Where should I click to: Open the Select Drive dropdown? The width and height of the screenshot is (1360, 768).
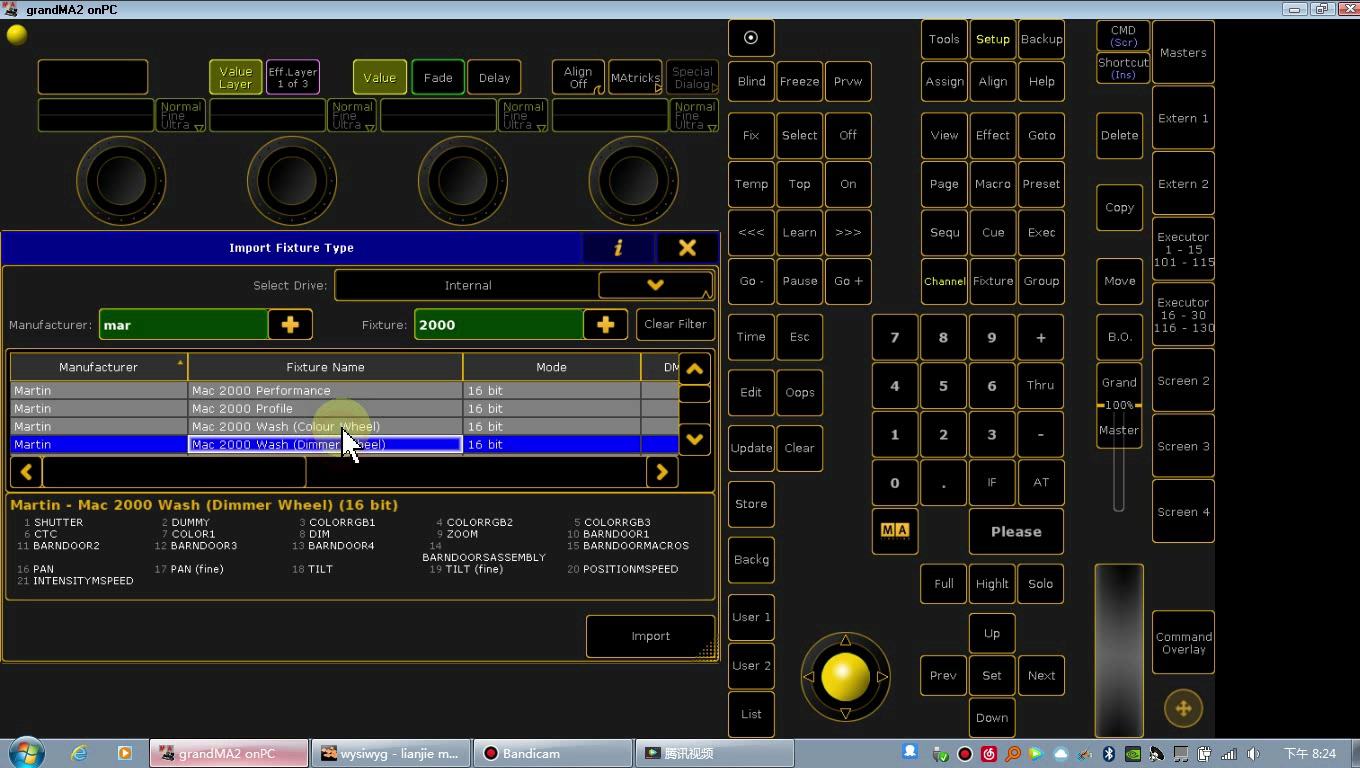655,285
